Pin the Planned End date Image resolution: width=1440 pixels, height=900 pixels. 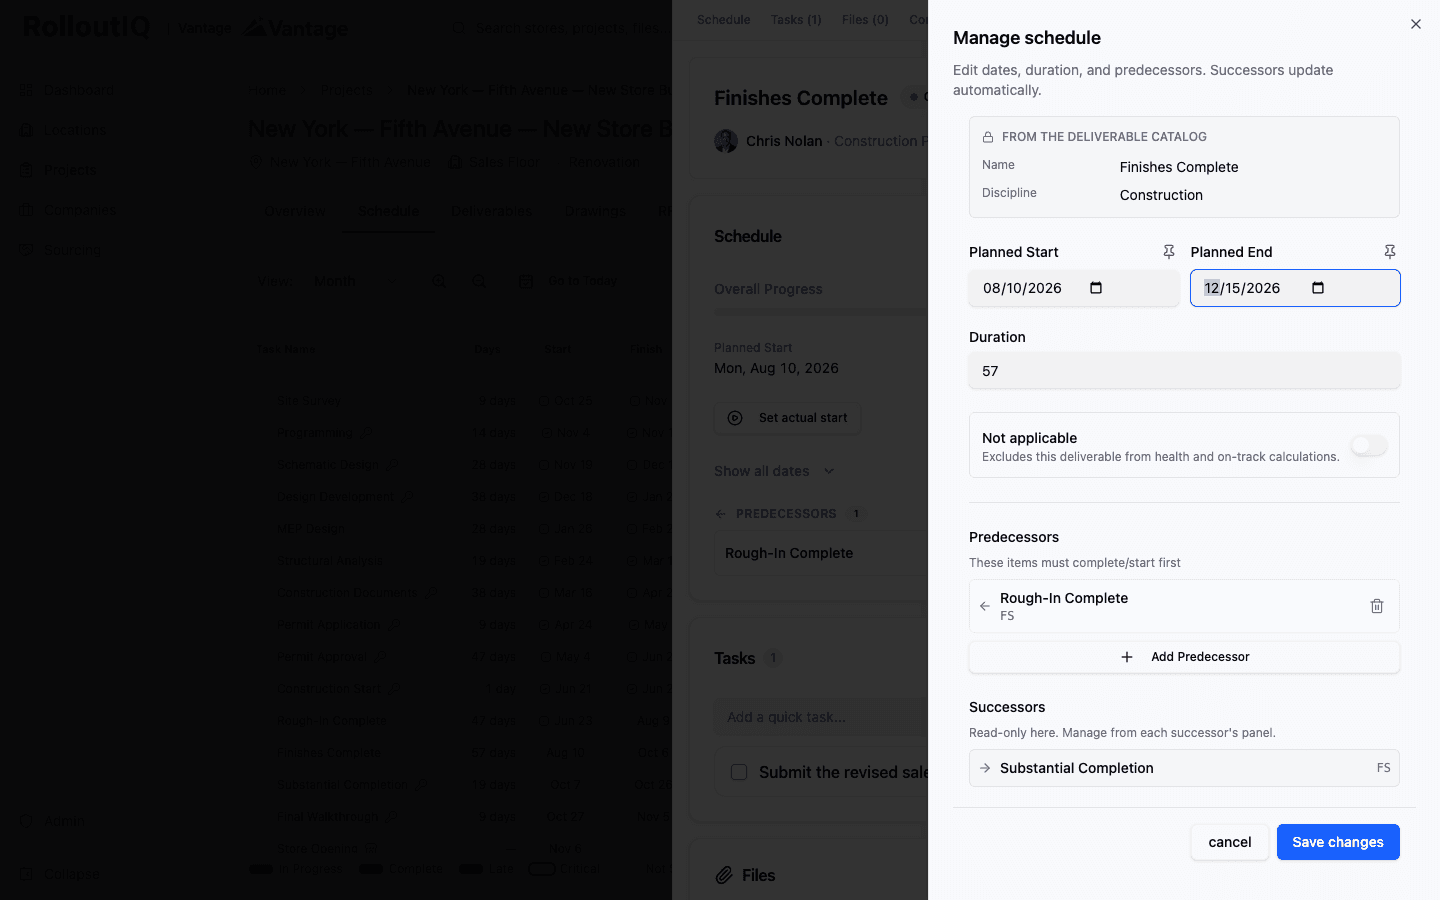1389,252
